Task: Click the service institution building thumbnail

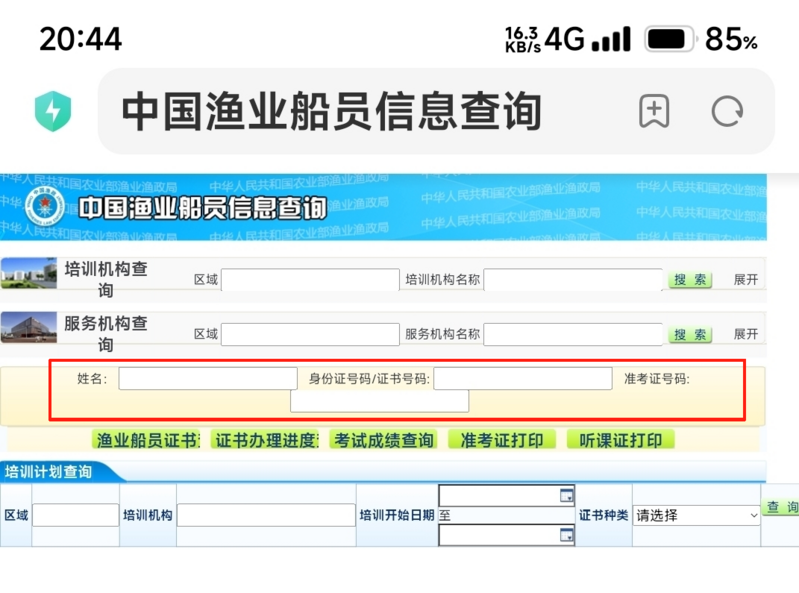Action: coord(29,328)
